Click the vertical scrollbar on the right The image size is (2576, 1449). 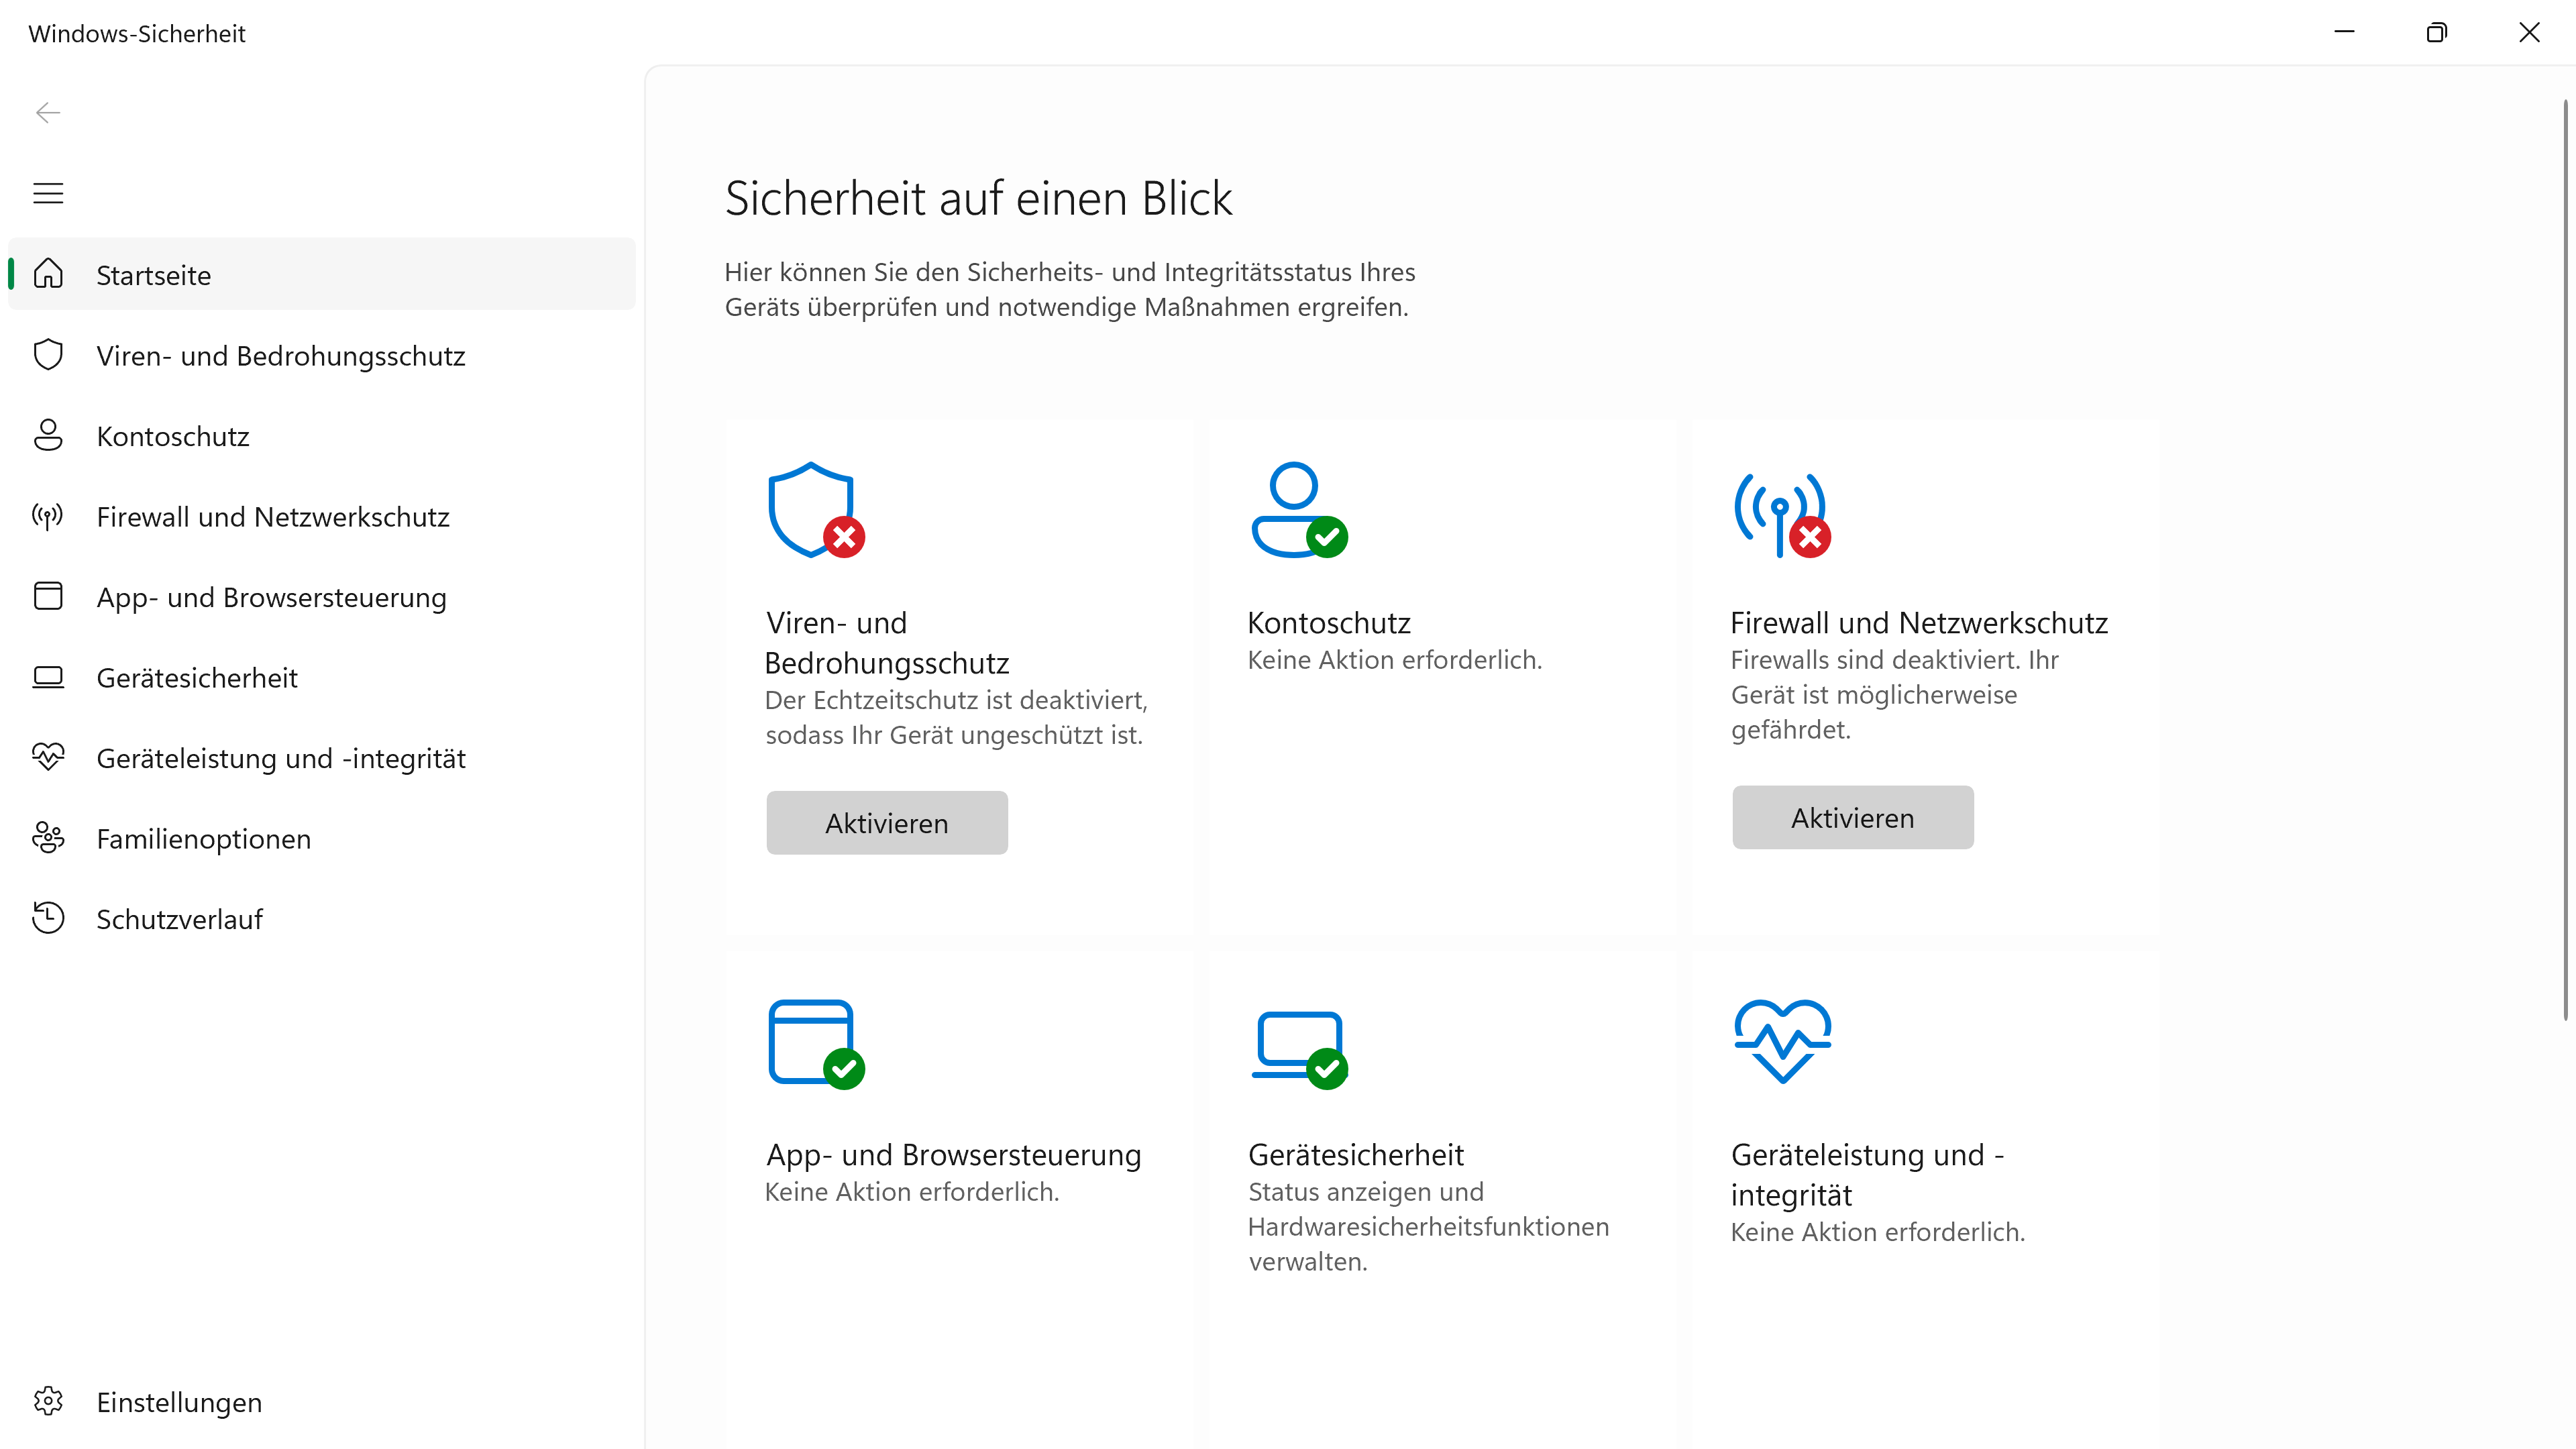tap(2565, 560)
